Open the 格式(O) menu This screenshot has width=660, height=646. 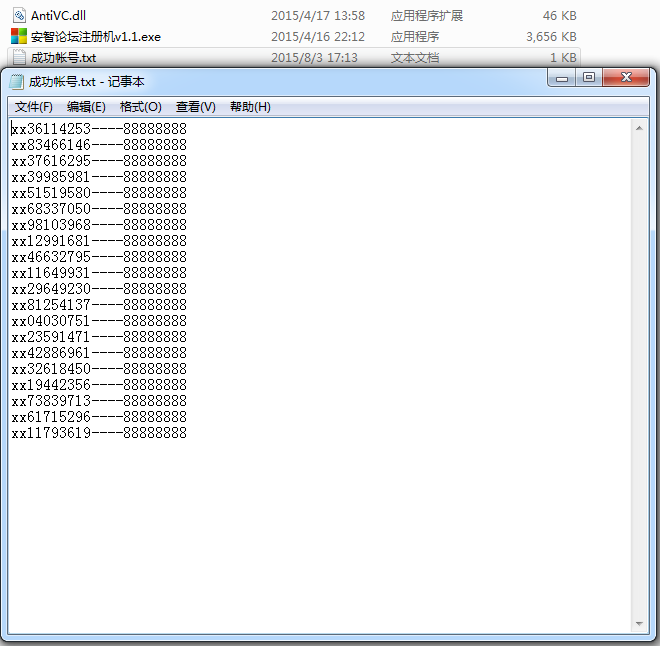pos(141,107)
